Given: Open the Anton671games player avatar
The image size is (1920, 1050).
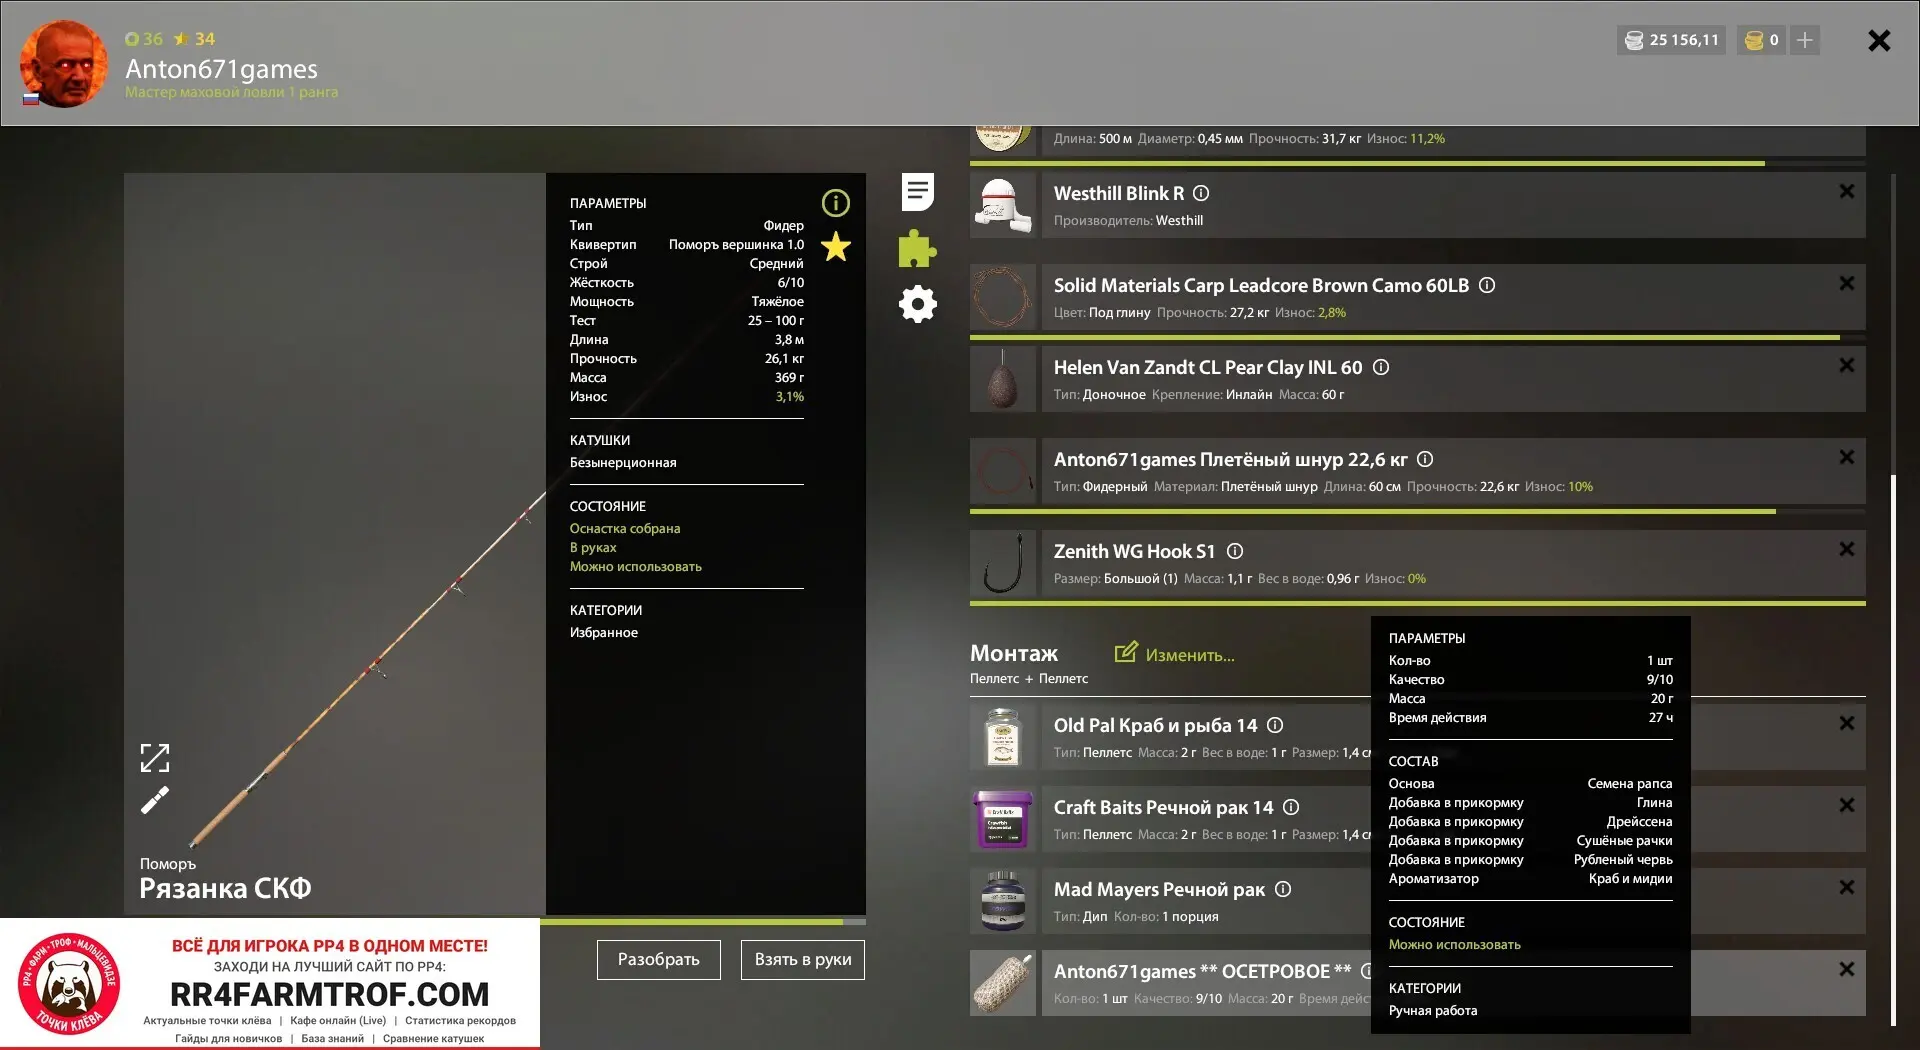Looking at the screenshot, I should 63,64.
